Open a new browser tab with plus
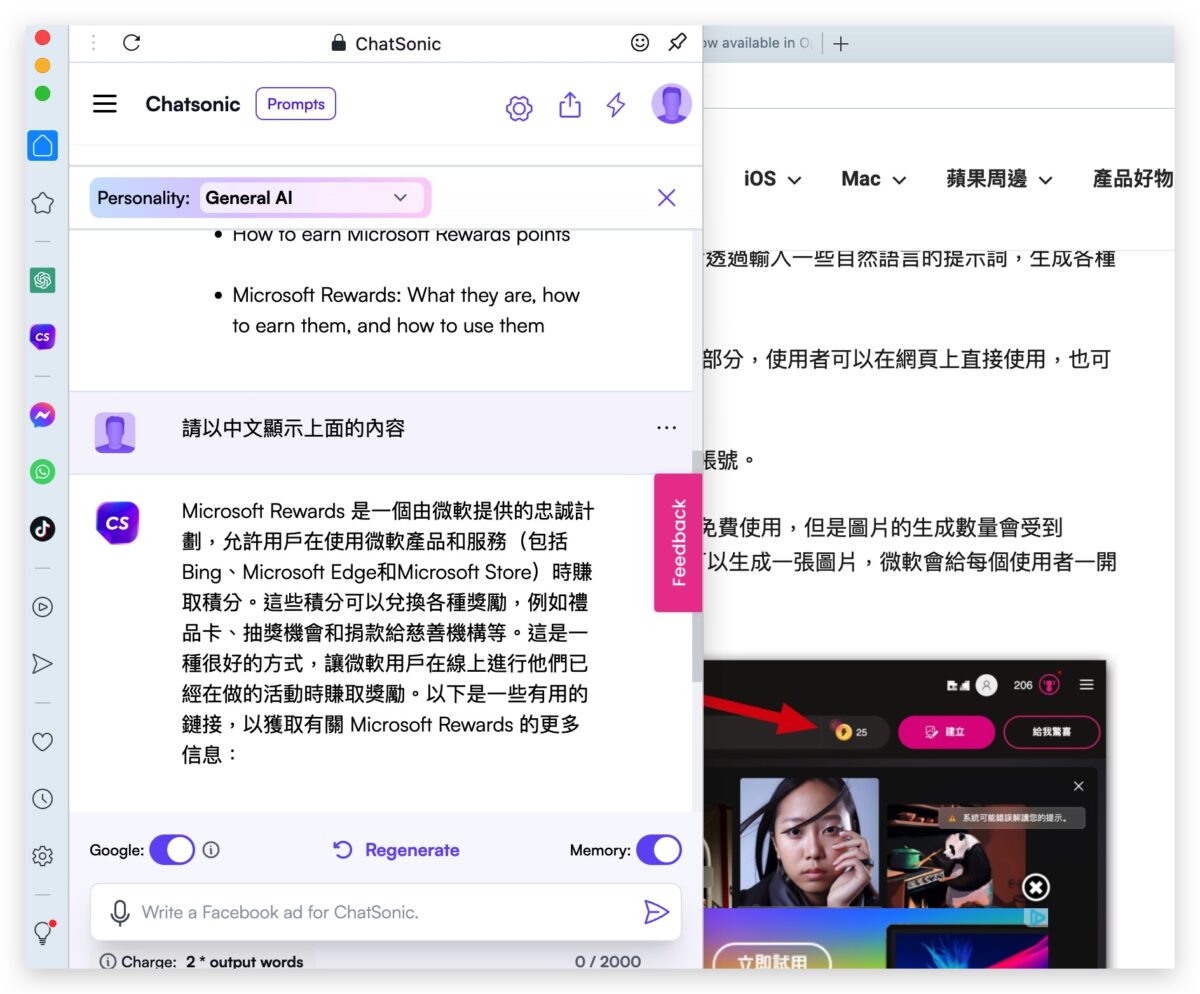The height and width of the screenshot is (994, 1200). point(841,44)
